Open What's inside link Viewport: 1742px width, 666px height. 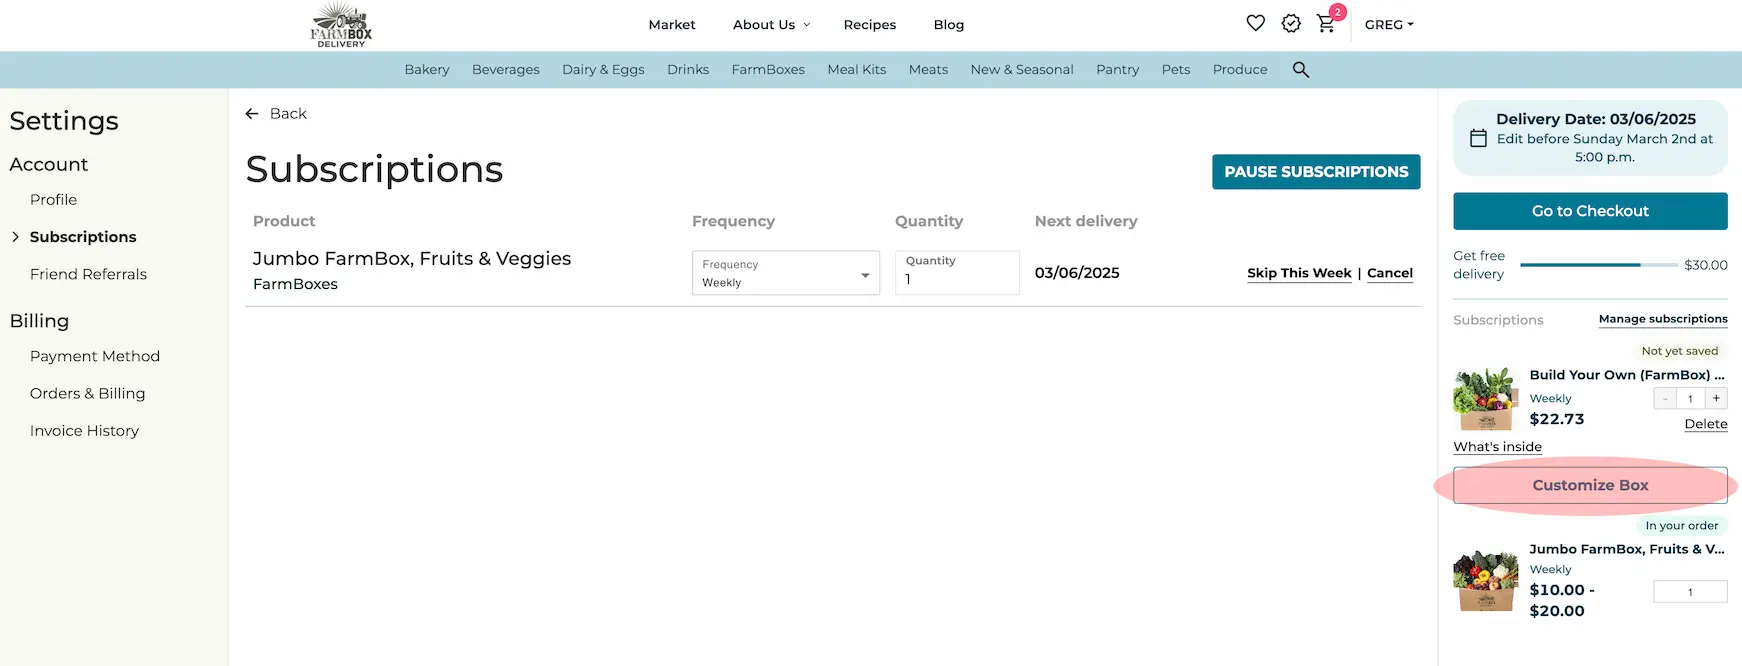click(x=1497, y=447)
